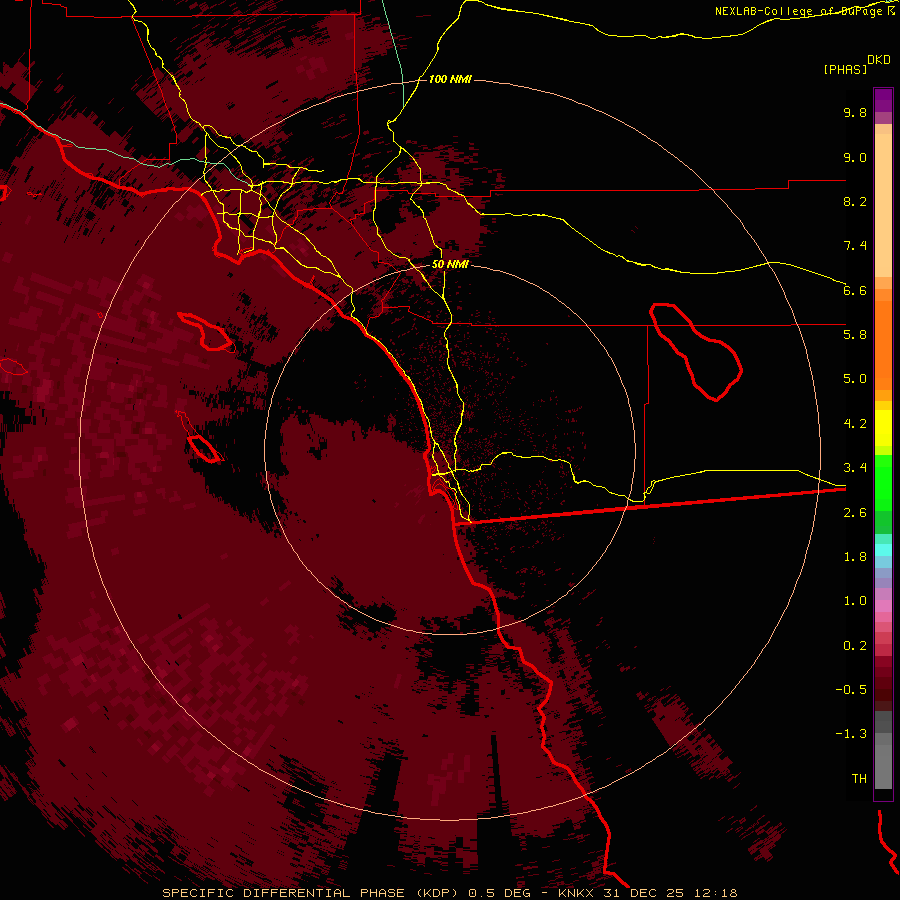Click the [PHAS] units label
Screen dimensions: 900x900
coord(845,70)
